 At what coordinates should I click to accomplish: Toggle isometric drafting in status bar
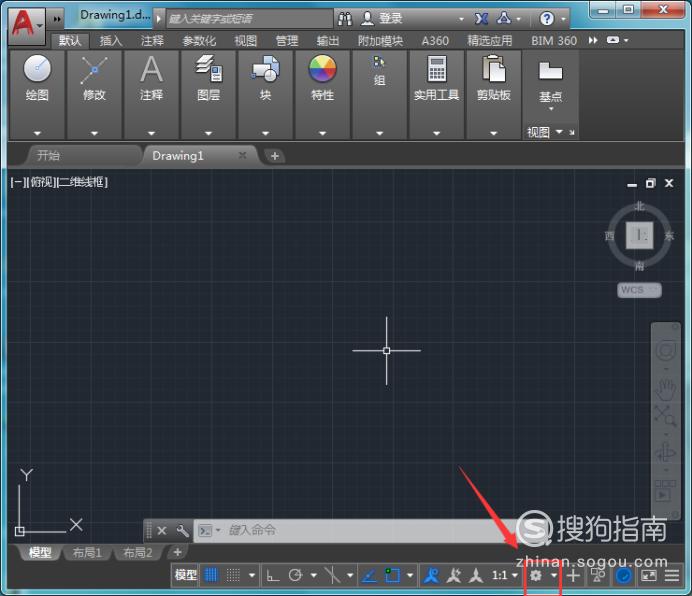tap(332, 575)
